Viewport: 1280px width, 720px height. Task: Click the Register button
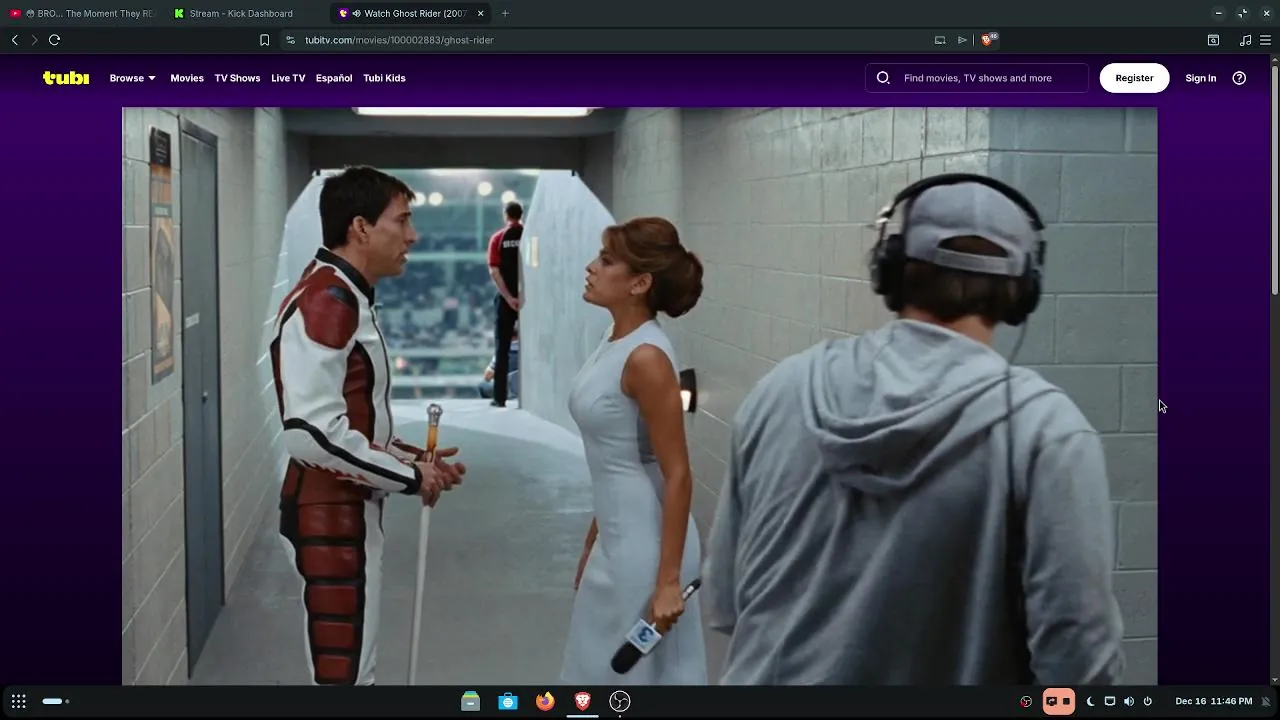(1134, 78)
